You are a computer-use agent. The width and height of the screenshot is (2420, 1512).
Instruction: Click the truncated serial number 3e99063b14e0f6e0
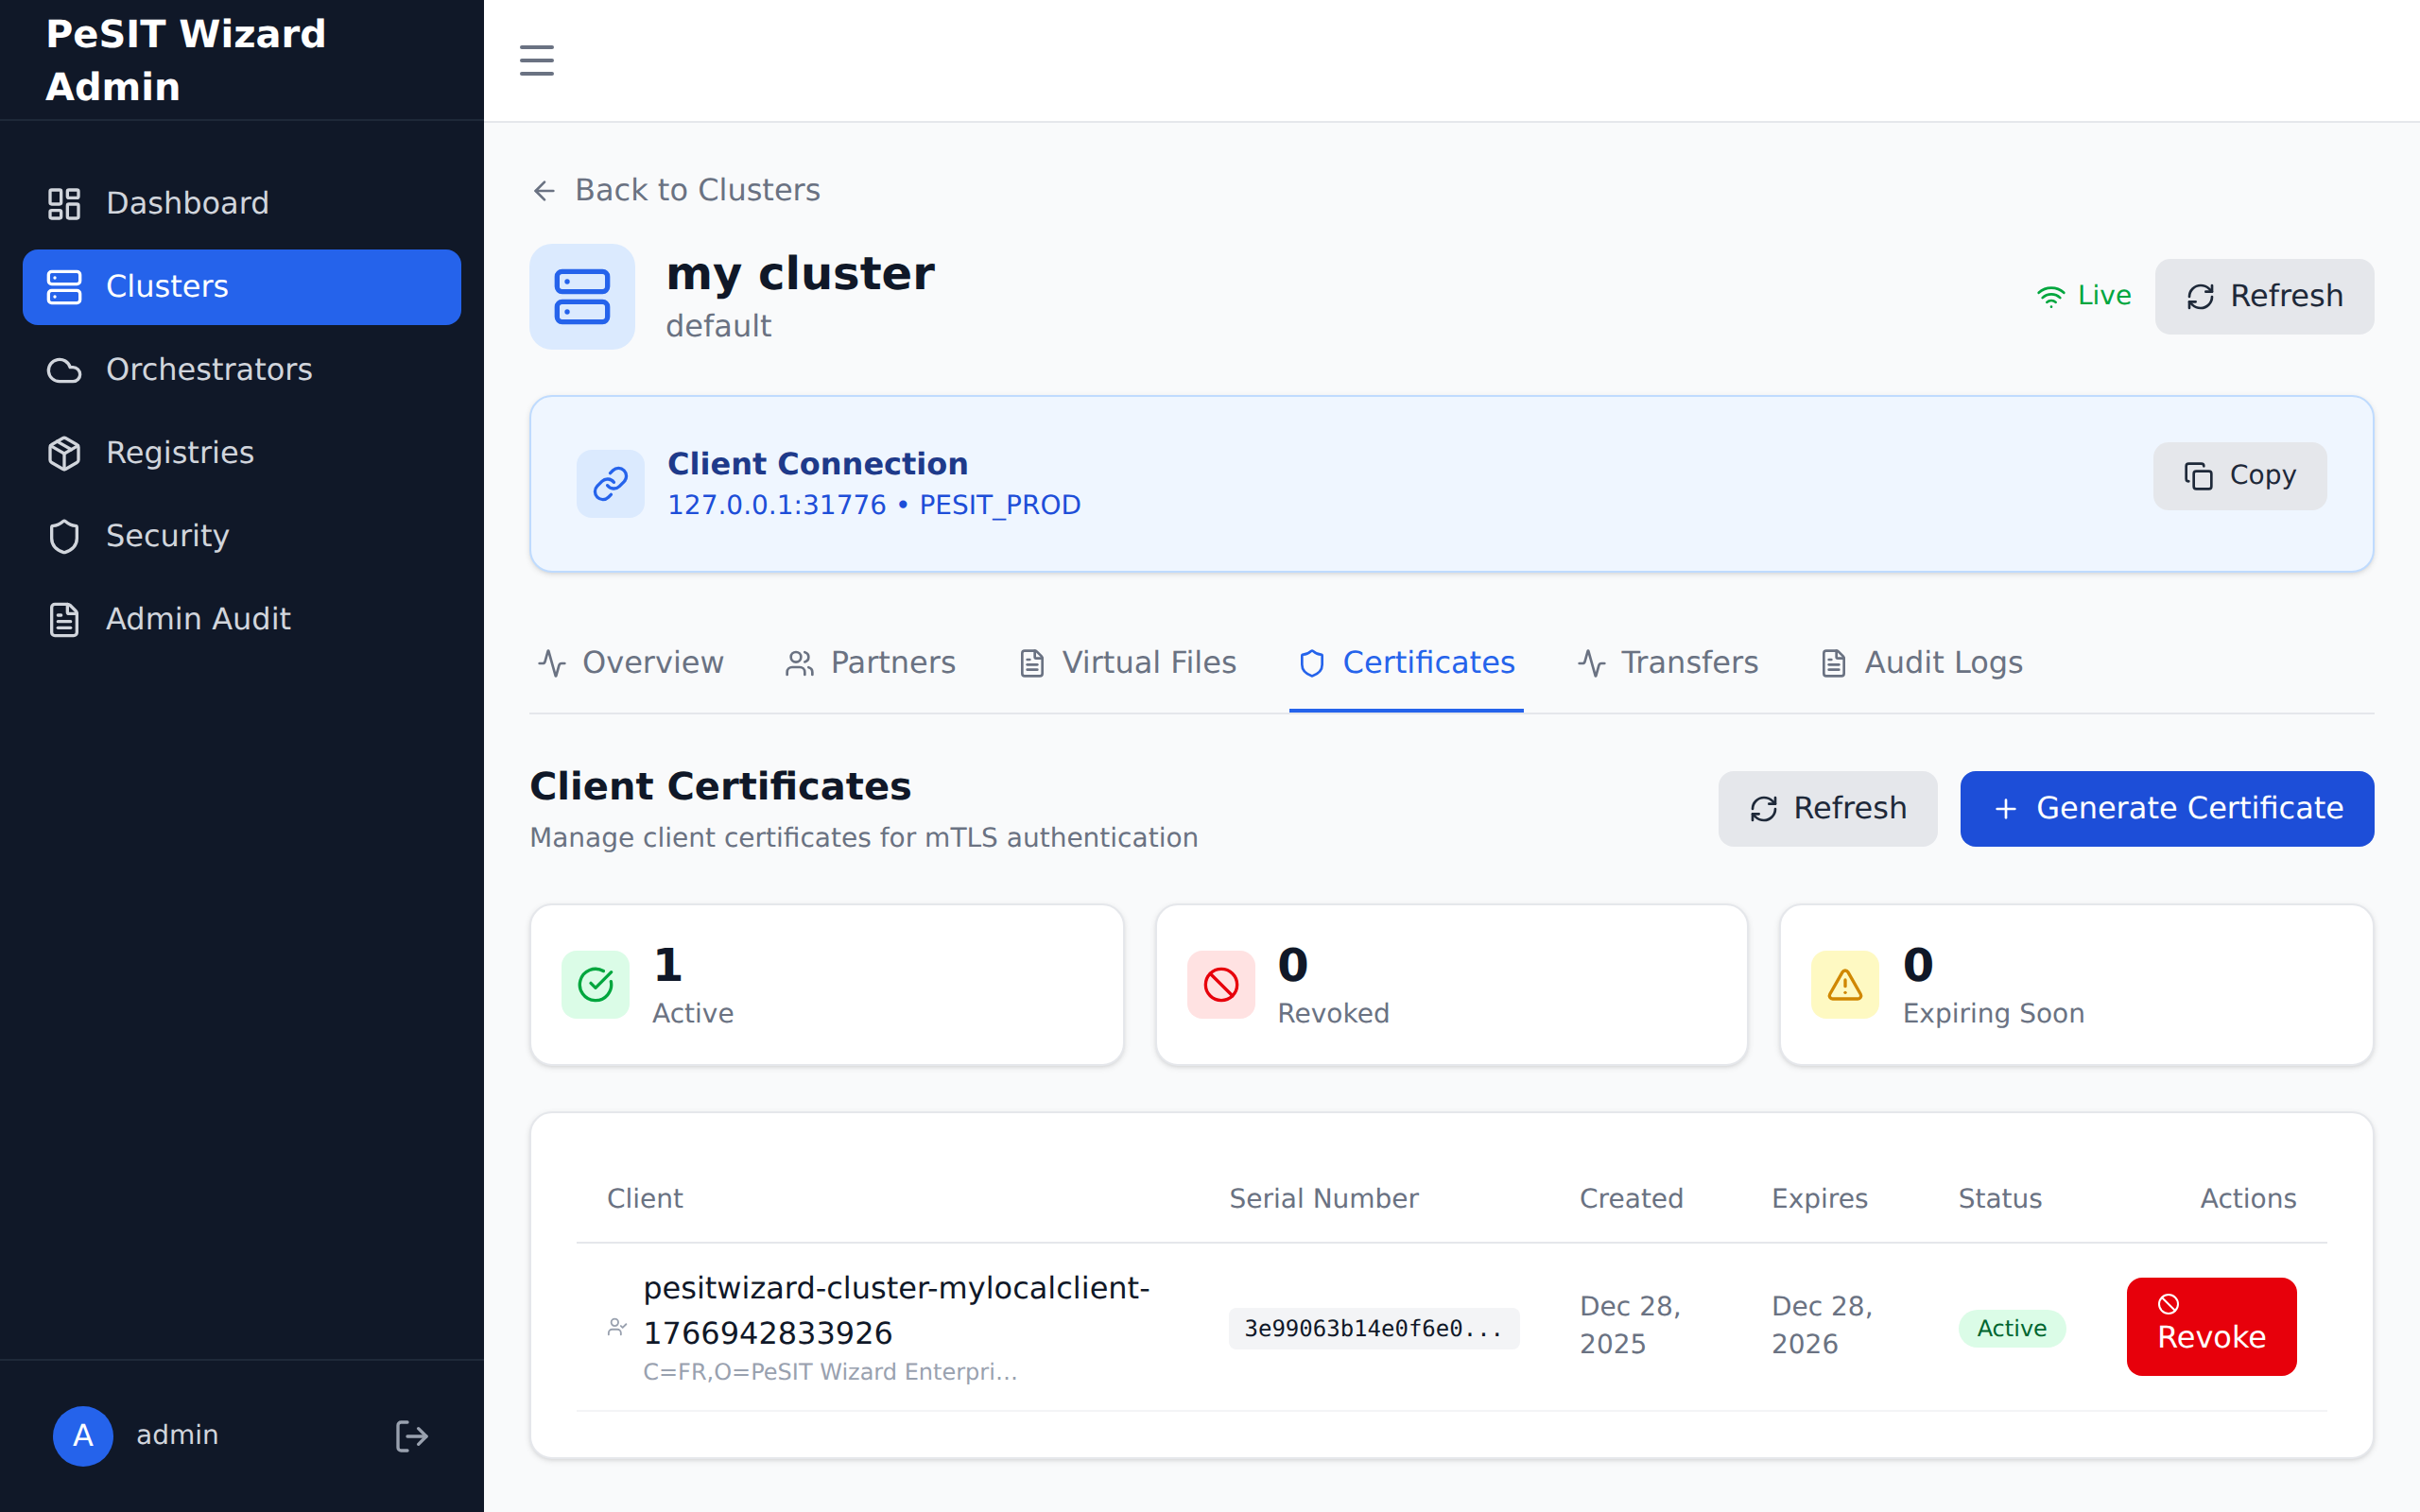1374,1328
